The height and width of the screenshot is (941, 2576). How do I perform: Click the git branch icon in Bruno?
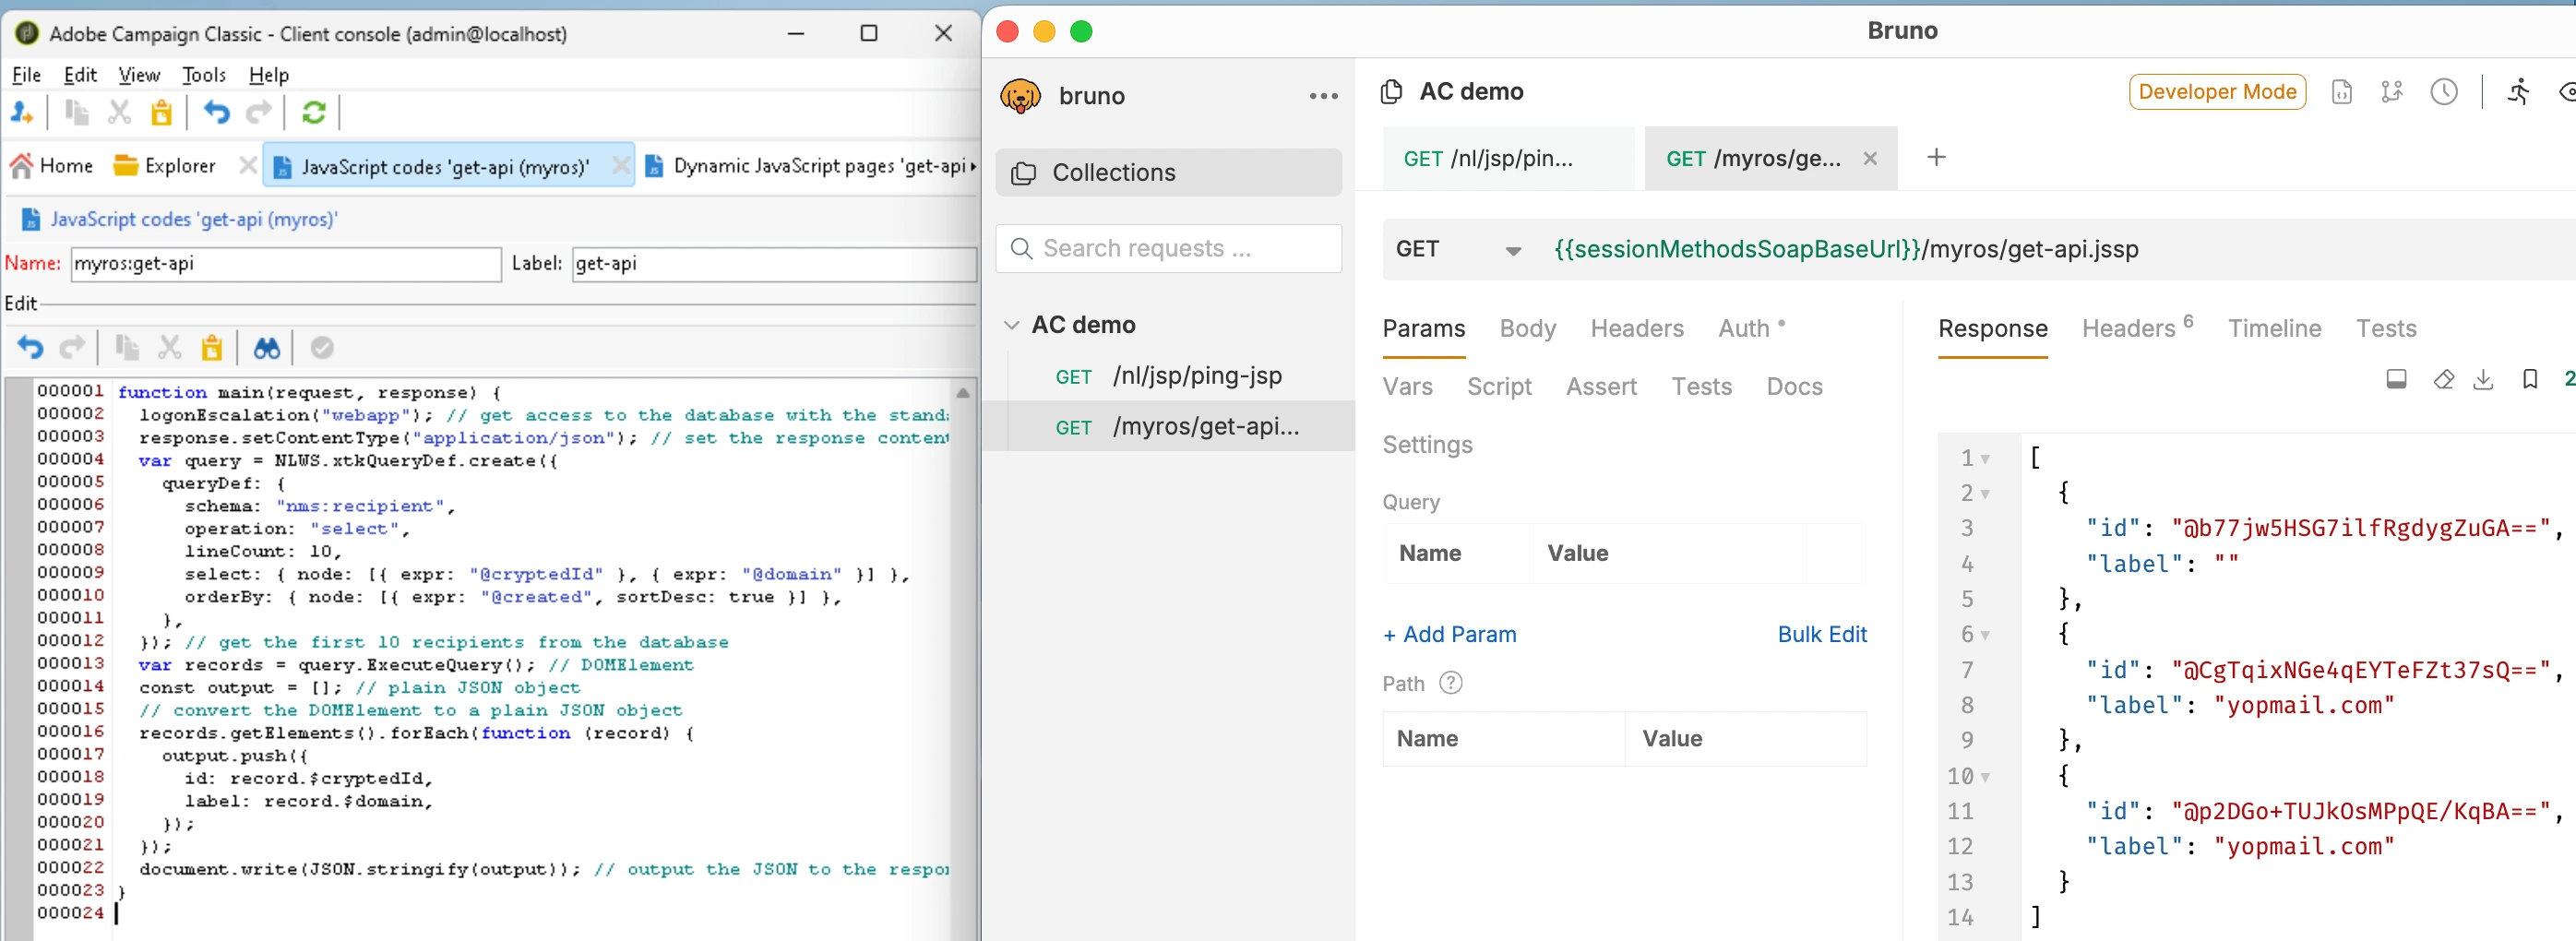(2391, 92)
